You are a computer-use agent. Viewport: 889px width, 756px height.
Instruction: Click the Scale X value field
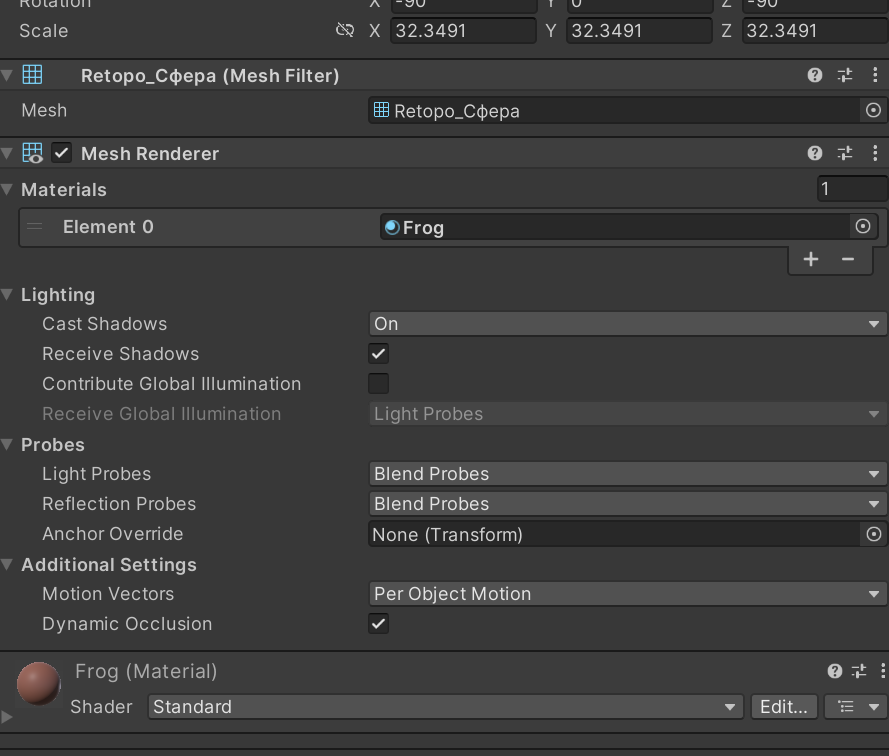[462, 31]
